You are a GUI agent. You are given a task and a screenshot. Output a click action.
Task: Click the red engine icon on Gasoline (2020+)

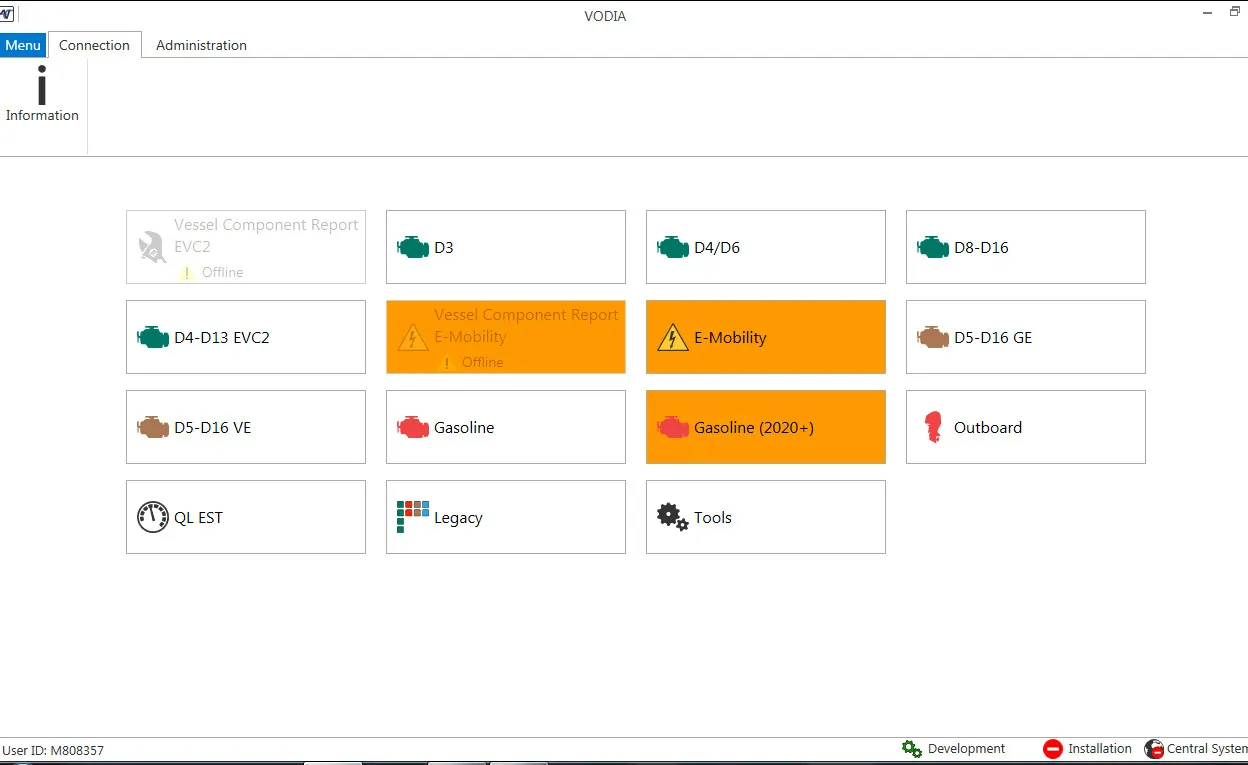click(673, 427)
